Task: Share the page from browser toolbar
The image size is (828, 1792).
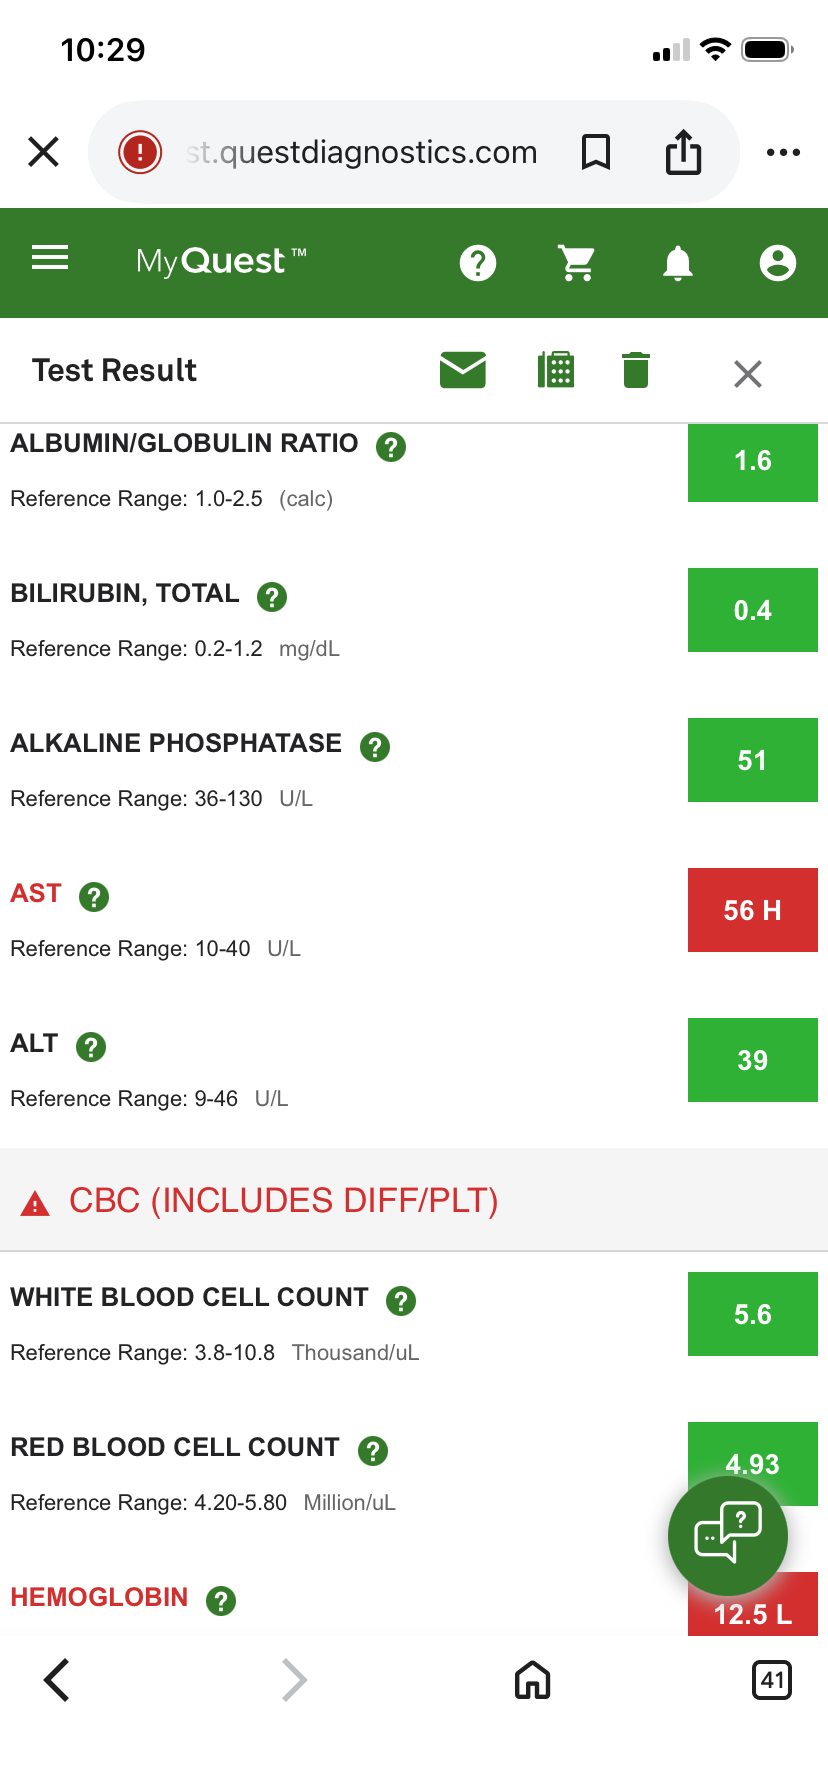Action: tap(684, 152)
